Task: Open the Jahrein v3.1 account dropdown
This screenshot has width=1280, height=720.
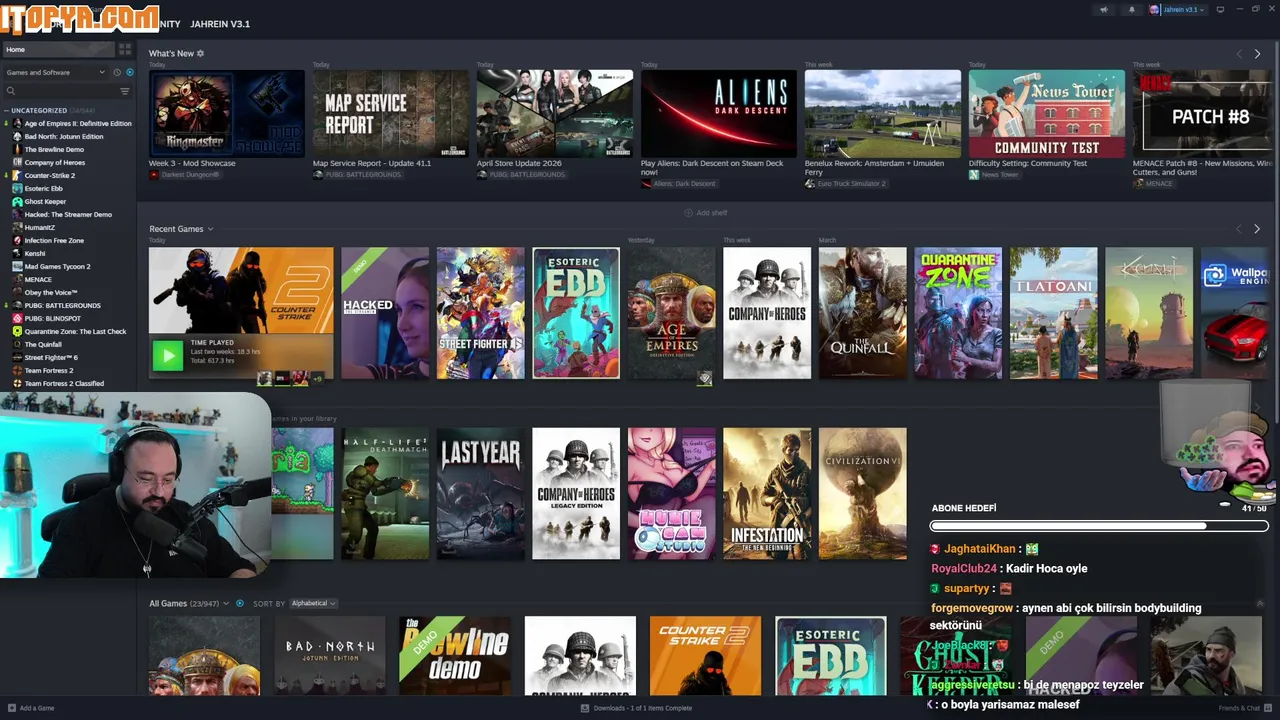Action: [x=1178, y=10]
